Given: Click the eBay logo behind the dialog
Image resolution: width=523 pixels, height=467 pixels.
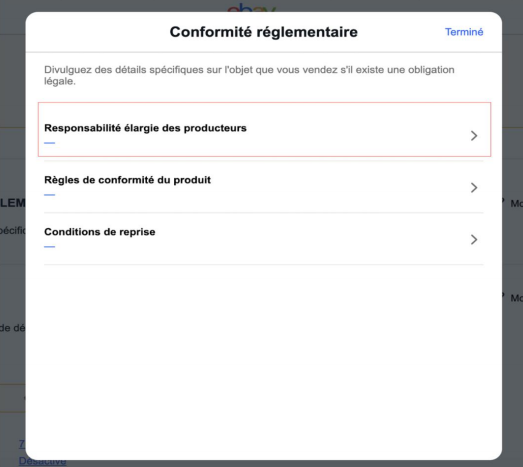Looking at the screenshot, I should 251,7.
